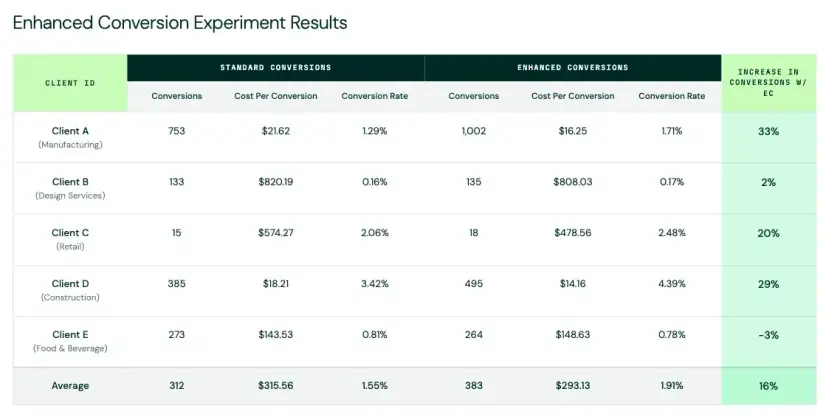
Task: Select Increase in Conversions w/ EC header
Action: point(769,83)
